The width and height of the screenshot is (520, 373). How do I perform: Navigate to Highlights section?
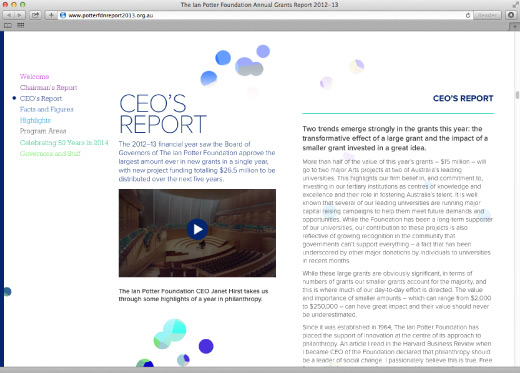click(x=35, y=120)
